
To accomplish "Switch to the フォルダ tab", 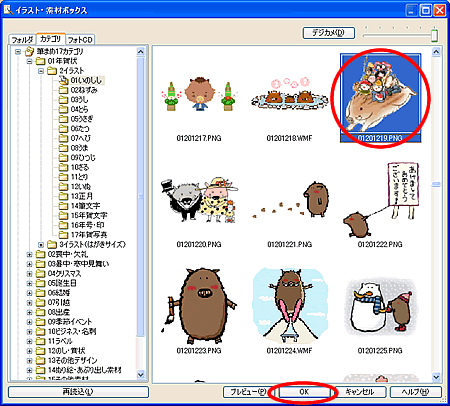I will tap(22, 40).
